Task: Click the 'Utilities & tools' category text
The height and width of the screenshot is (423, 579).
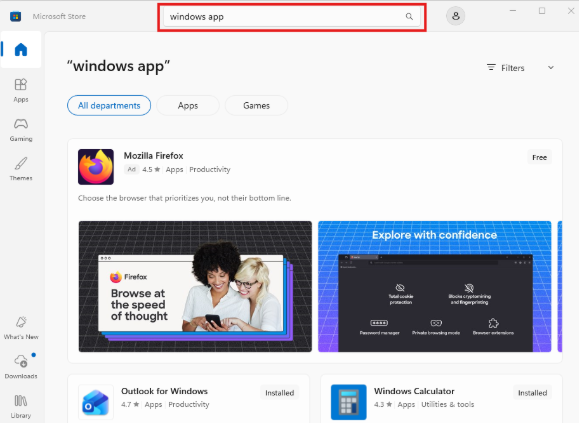Action: (x=448, y=405)
